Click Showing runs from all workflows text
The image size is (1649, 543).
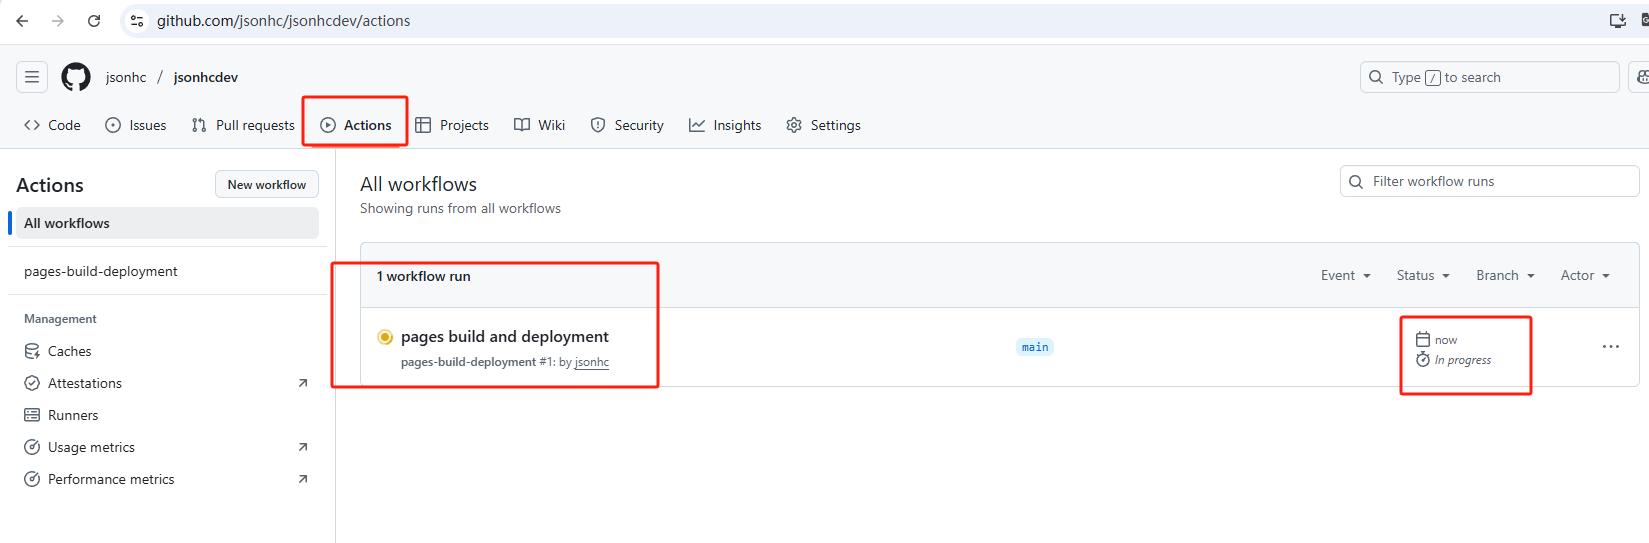point(461,208)
